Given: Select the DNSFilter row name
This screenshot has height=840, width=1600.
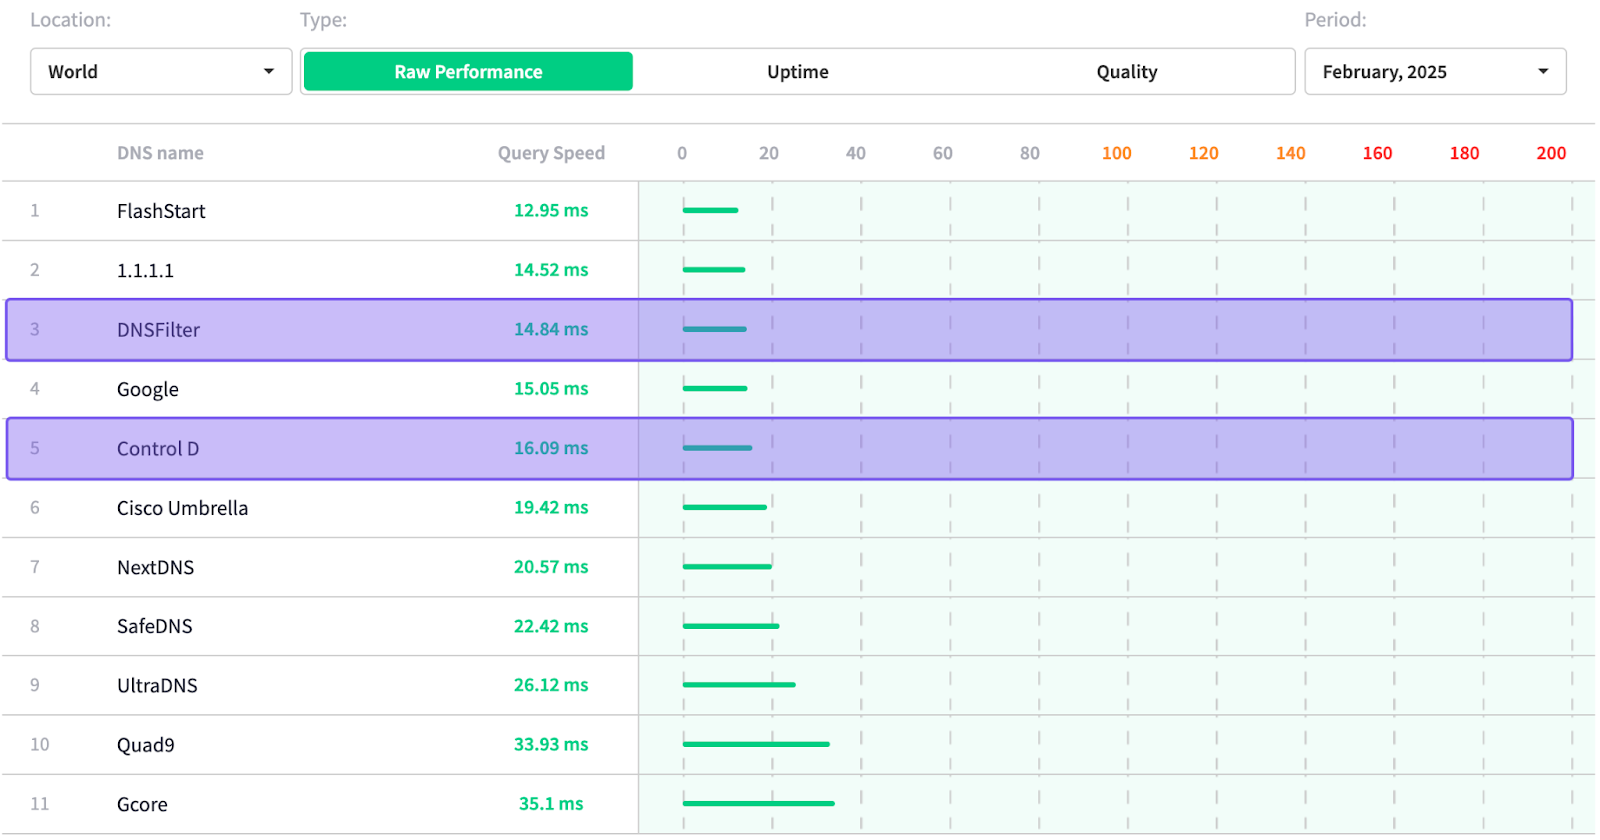Looking at the screenshot, I should [x=158, y=330].
